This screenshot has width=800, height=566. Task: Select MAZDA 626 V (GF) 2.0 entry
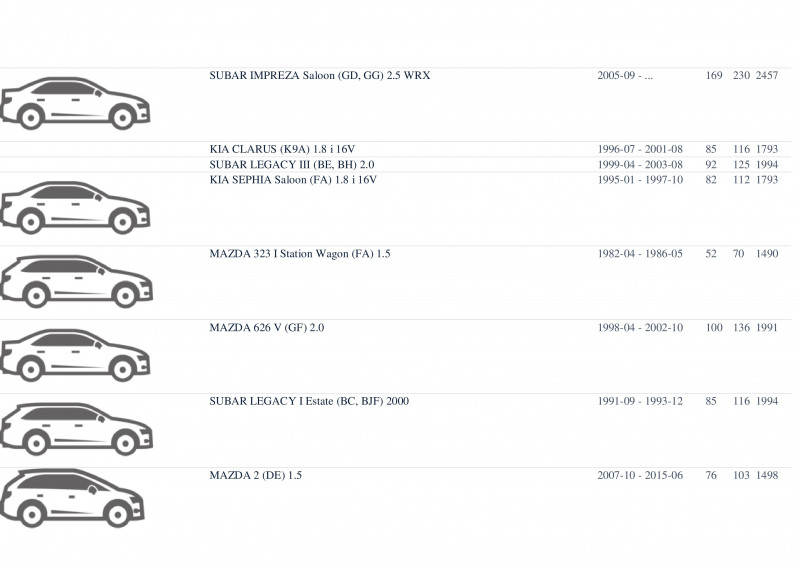tap(267, 328)
